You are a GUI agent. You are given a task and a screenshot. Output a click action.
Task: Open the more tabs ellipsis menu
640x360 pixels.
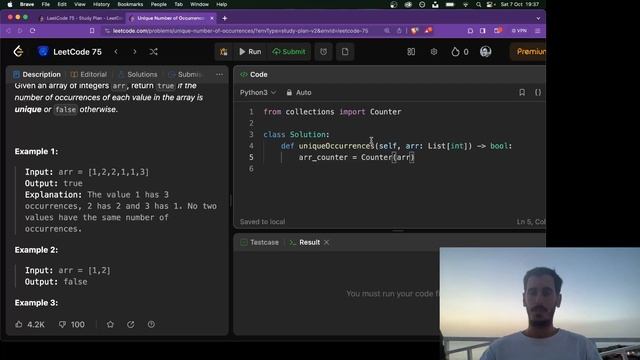point(220,74)
